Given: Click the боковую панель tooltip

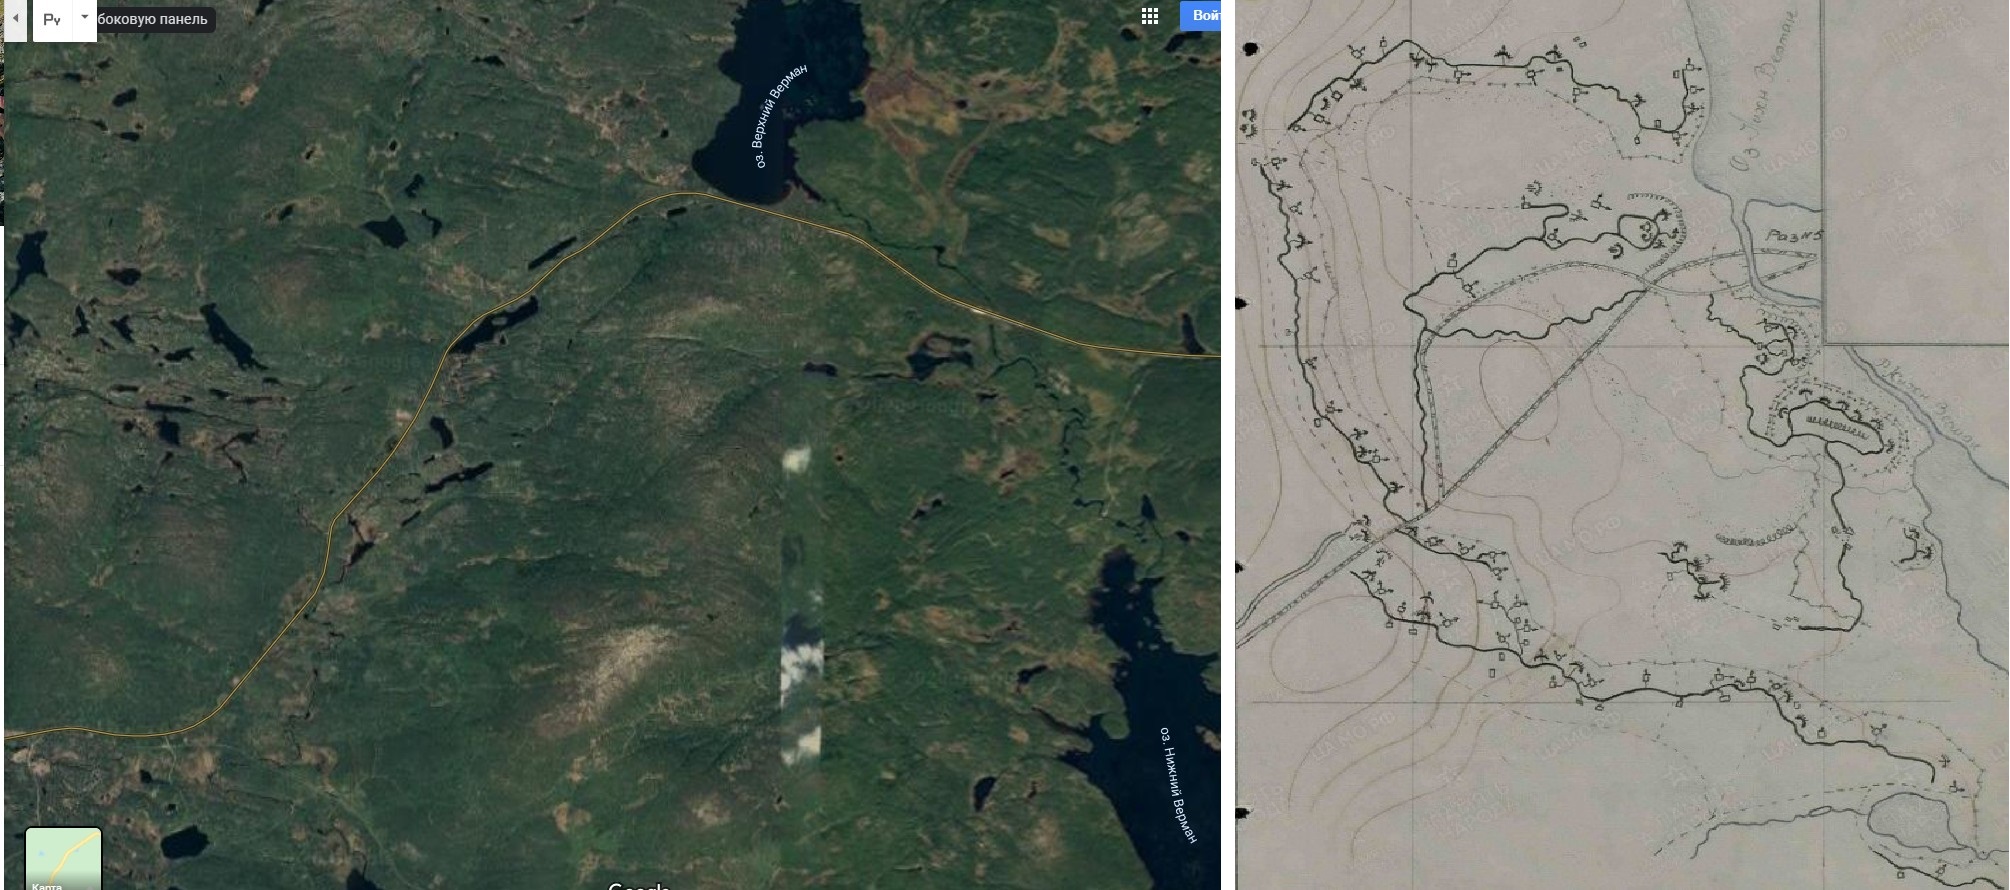Looking at the screenshot, I should (x=153, y=19).
